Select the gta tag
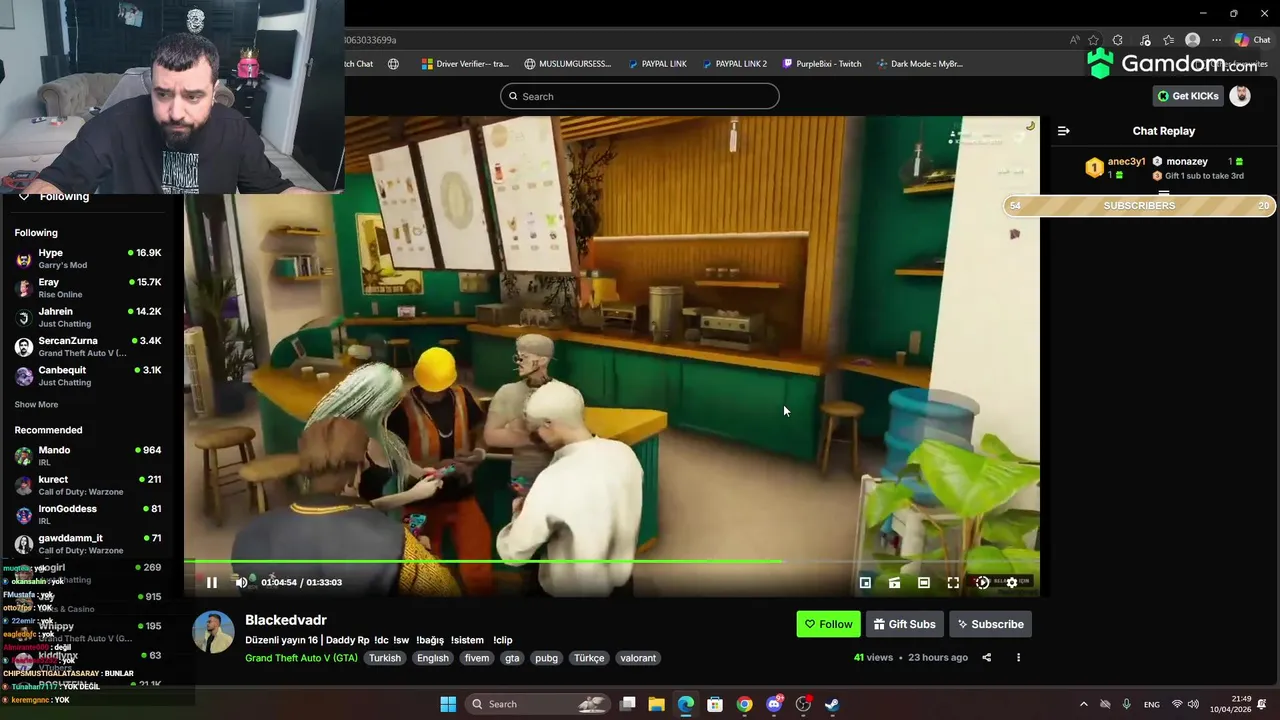Screen dimensions: 1280x720 pyautogui.click(x=512, y=658)
